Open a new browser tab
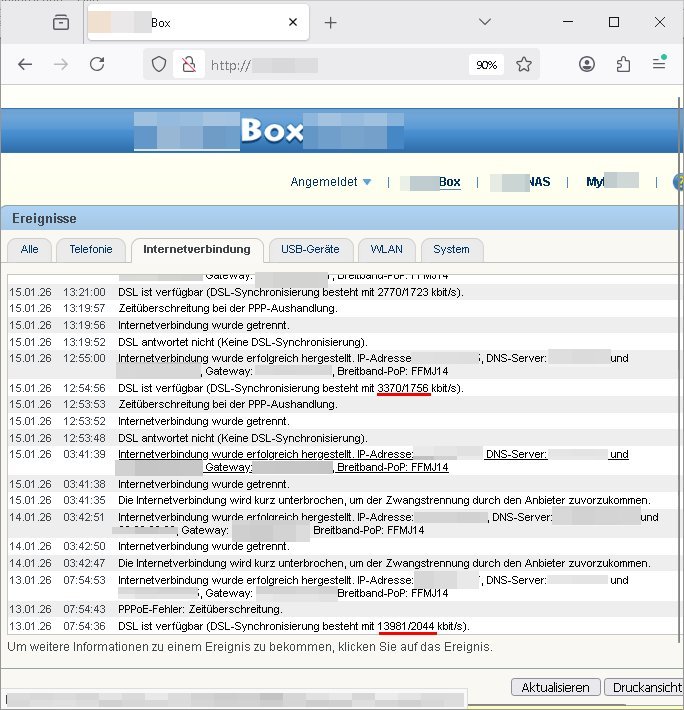 (331, 22)
